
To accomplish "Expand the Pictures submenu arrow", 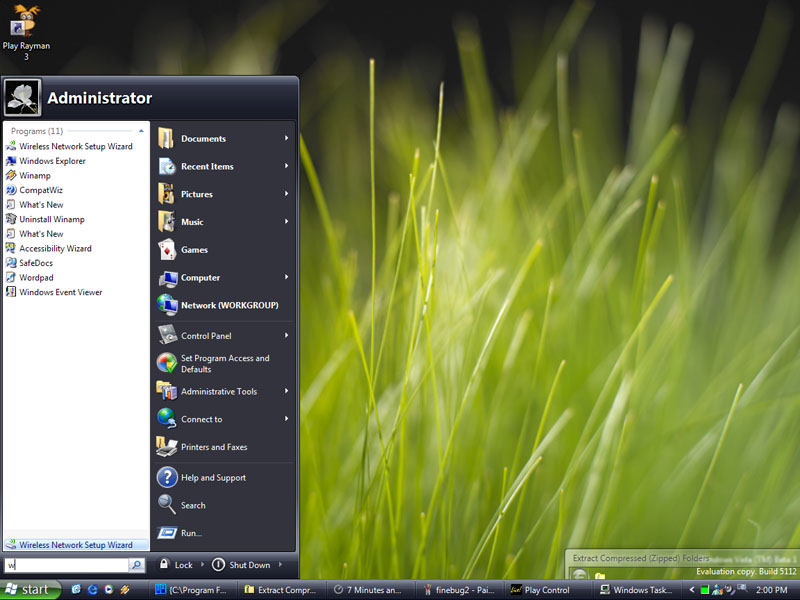I will [286, 194].
